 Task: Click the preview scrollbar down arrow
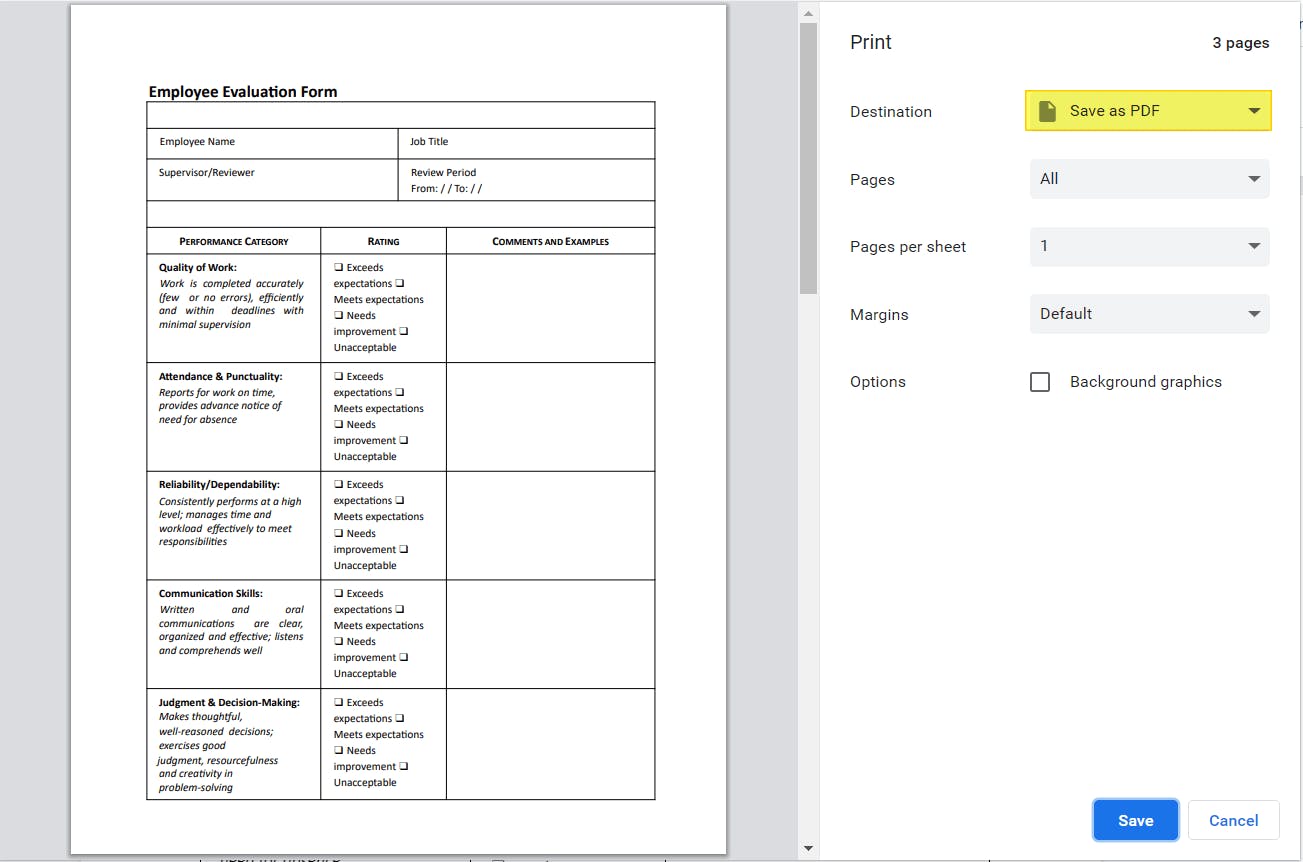coord(808,849)
